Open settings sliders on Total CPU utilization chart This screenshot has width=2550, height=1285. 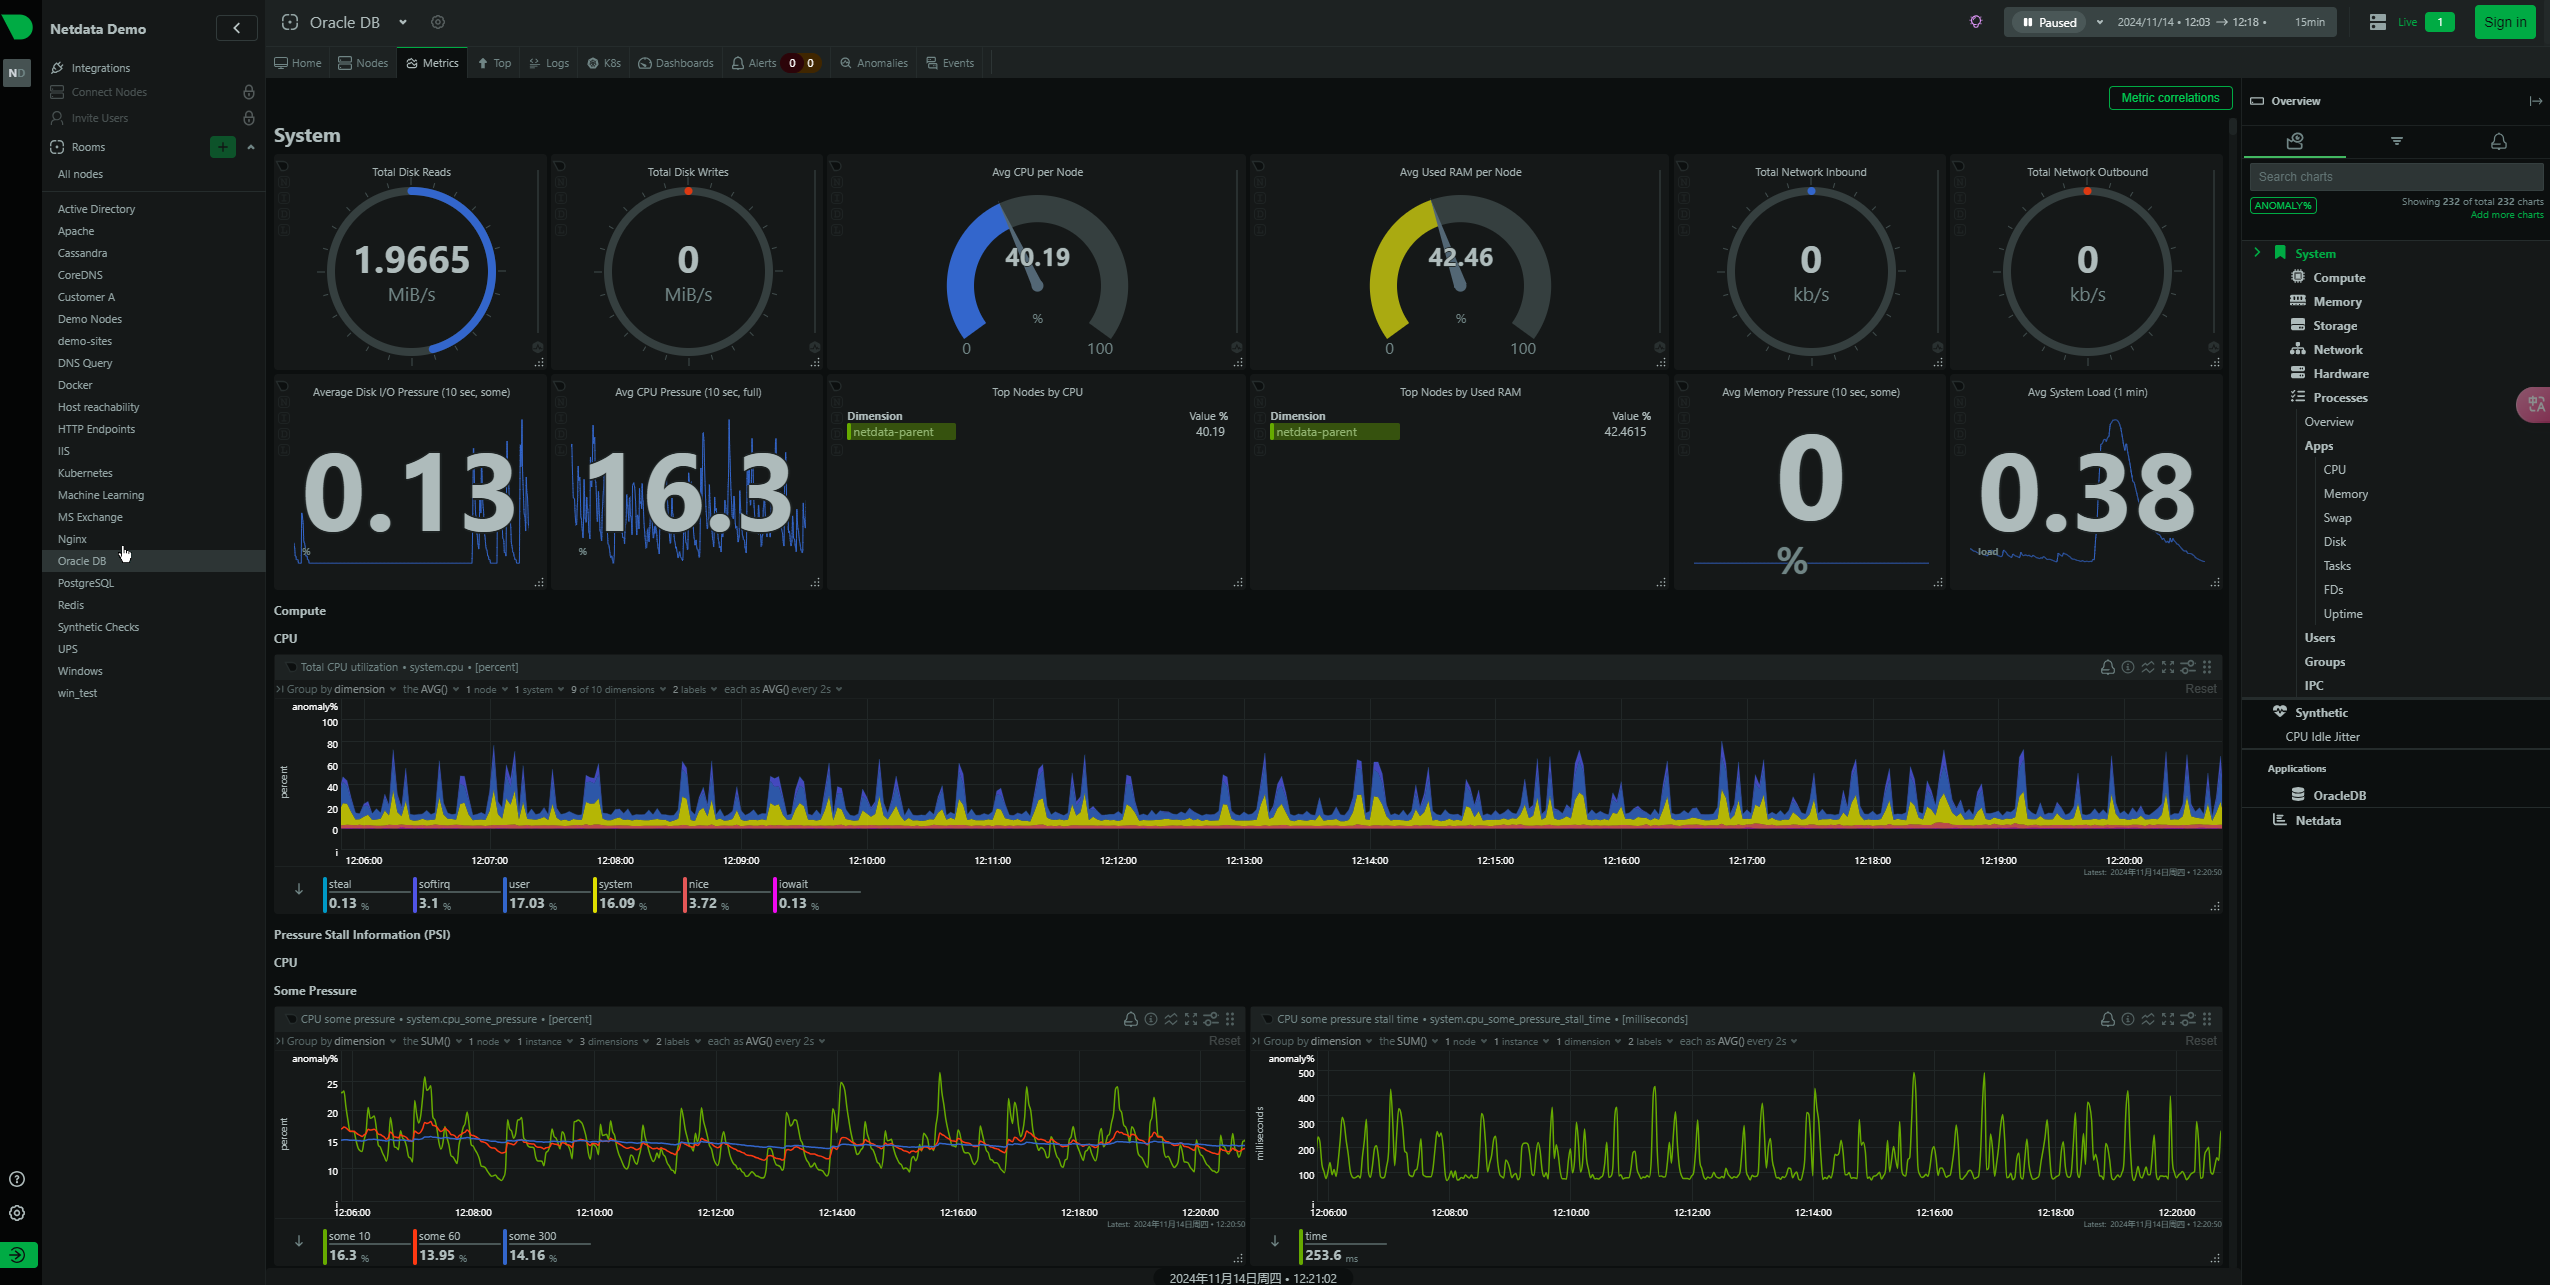2187,667
